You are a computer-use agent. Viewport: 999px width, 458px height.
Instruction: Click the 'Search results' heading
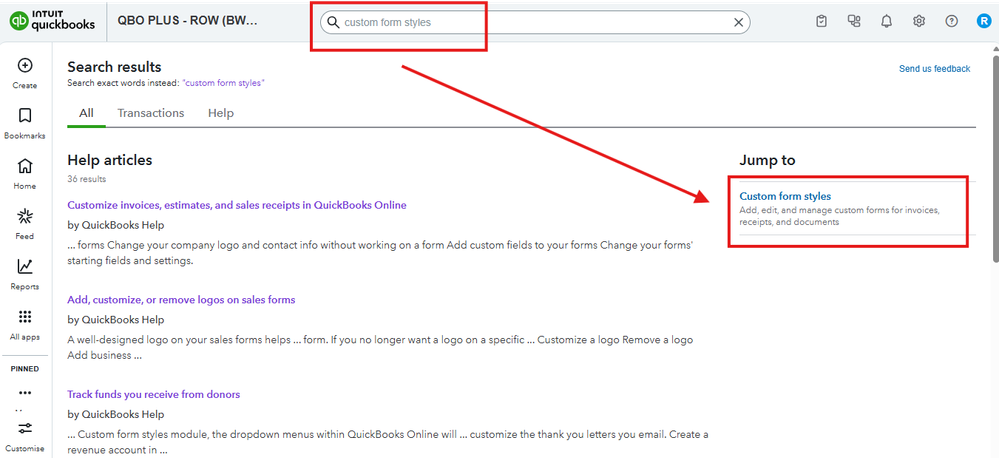coord(115,67)
